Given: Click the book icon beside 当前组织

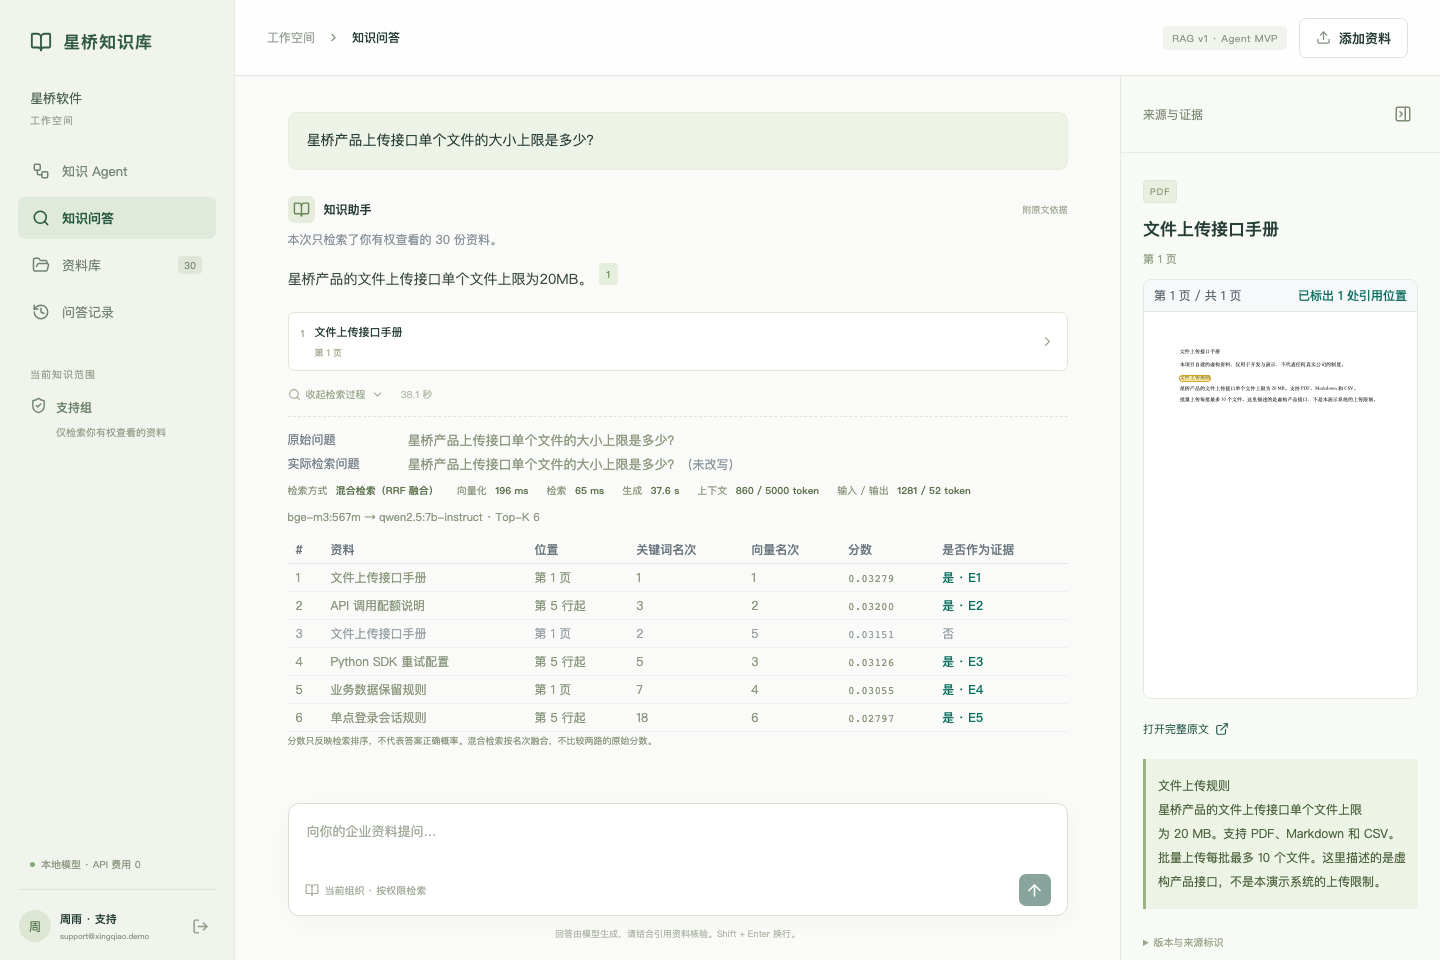Looking at the screenshot, I should tap(312, 890).
